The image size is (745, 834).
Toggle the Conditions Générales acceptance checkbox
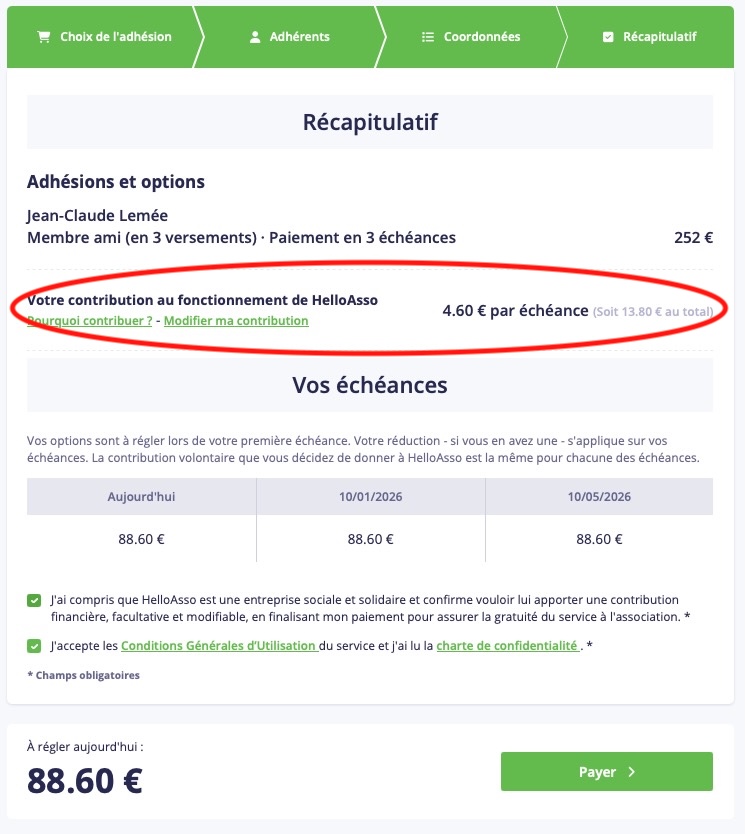coord(35,646)
